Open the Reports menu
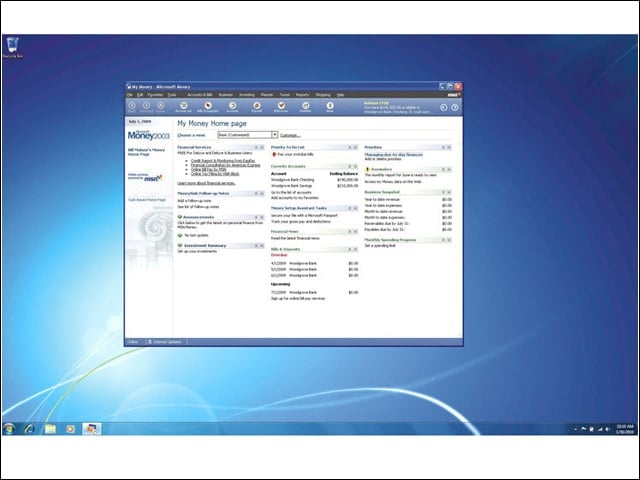This screenshot has width=640, height=480. 302,95
